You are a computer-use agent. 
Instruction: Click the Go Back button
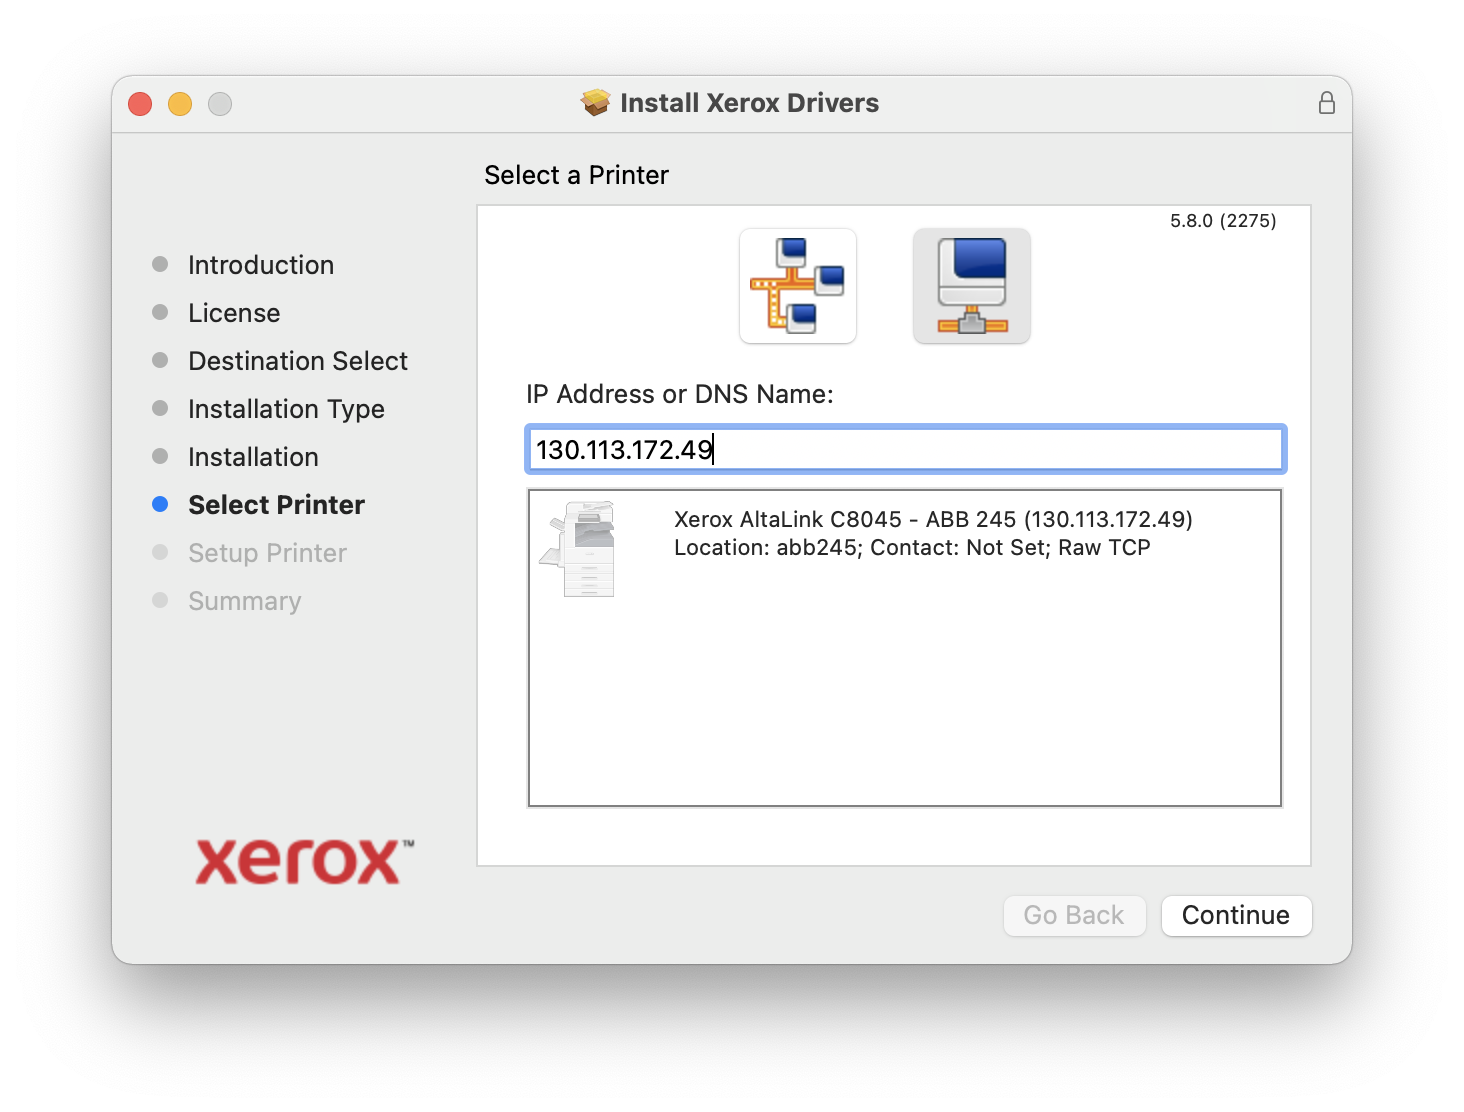pyautogui.click(x=1073, y=915)
